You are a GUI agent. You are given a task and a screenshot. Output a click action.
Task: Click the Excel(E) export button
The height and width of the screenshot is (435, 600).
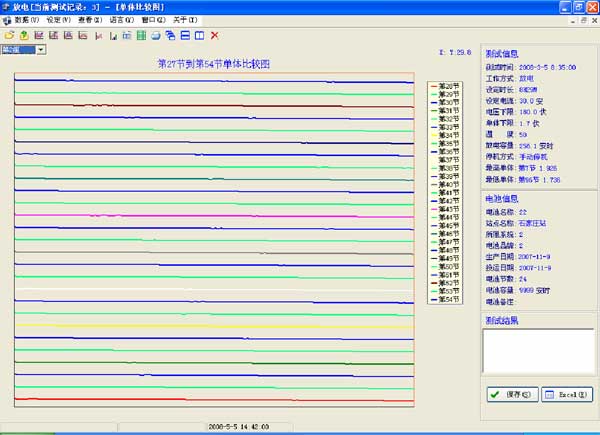click(567, 394)
